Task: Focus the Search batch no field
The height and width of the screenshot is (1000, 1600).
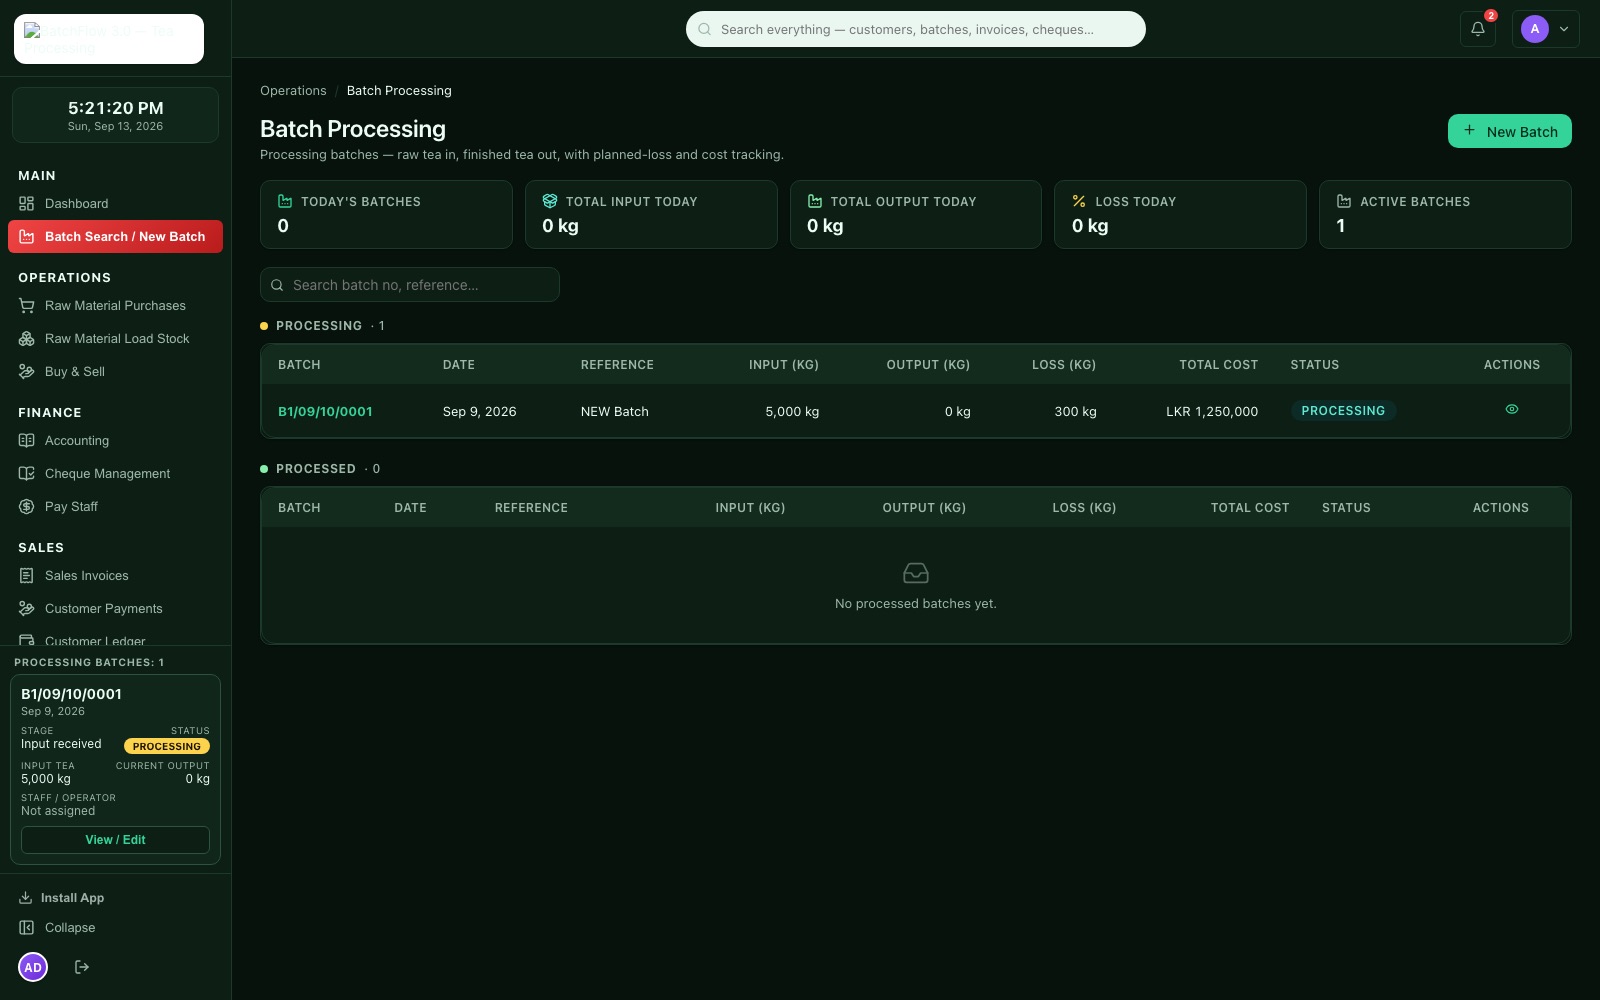Action: (409, 285)
